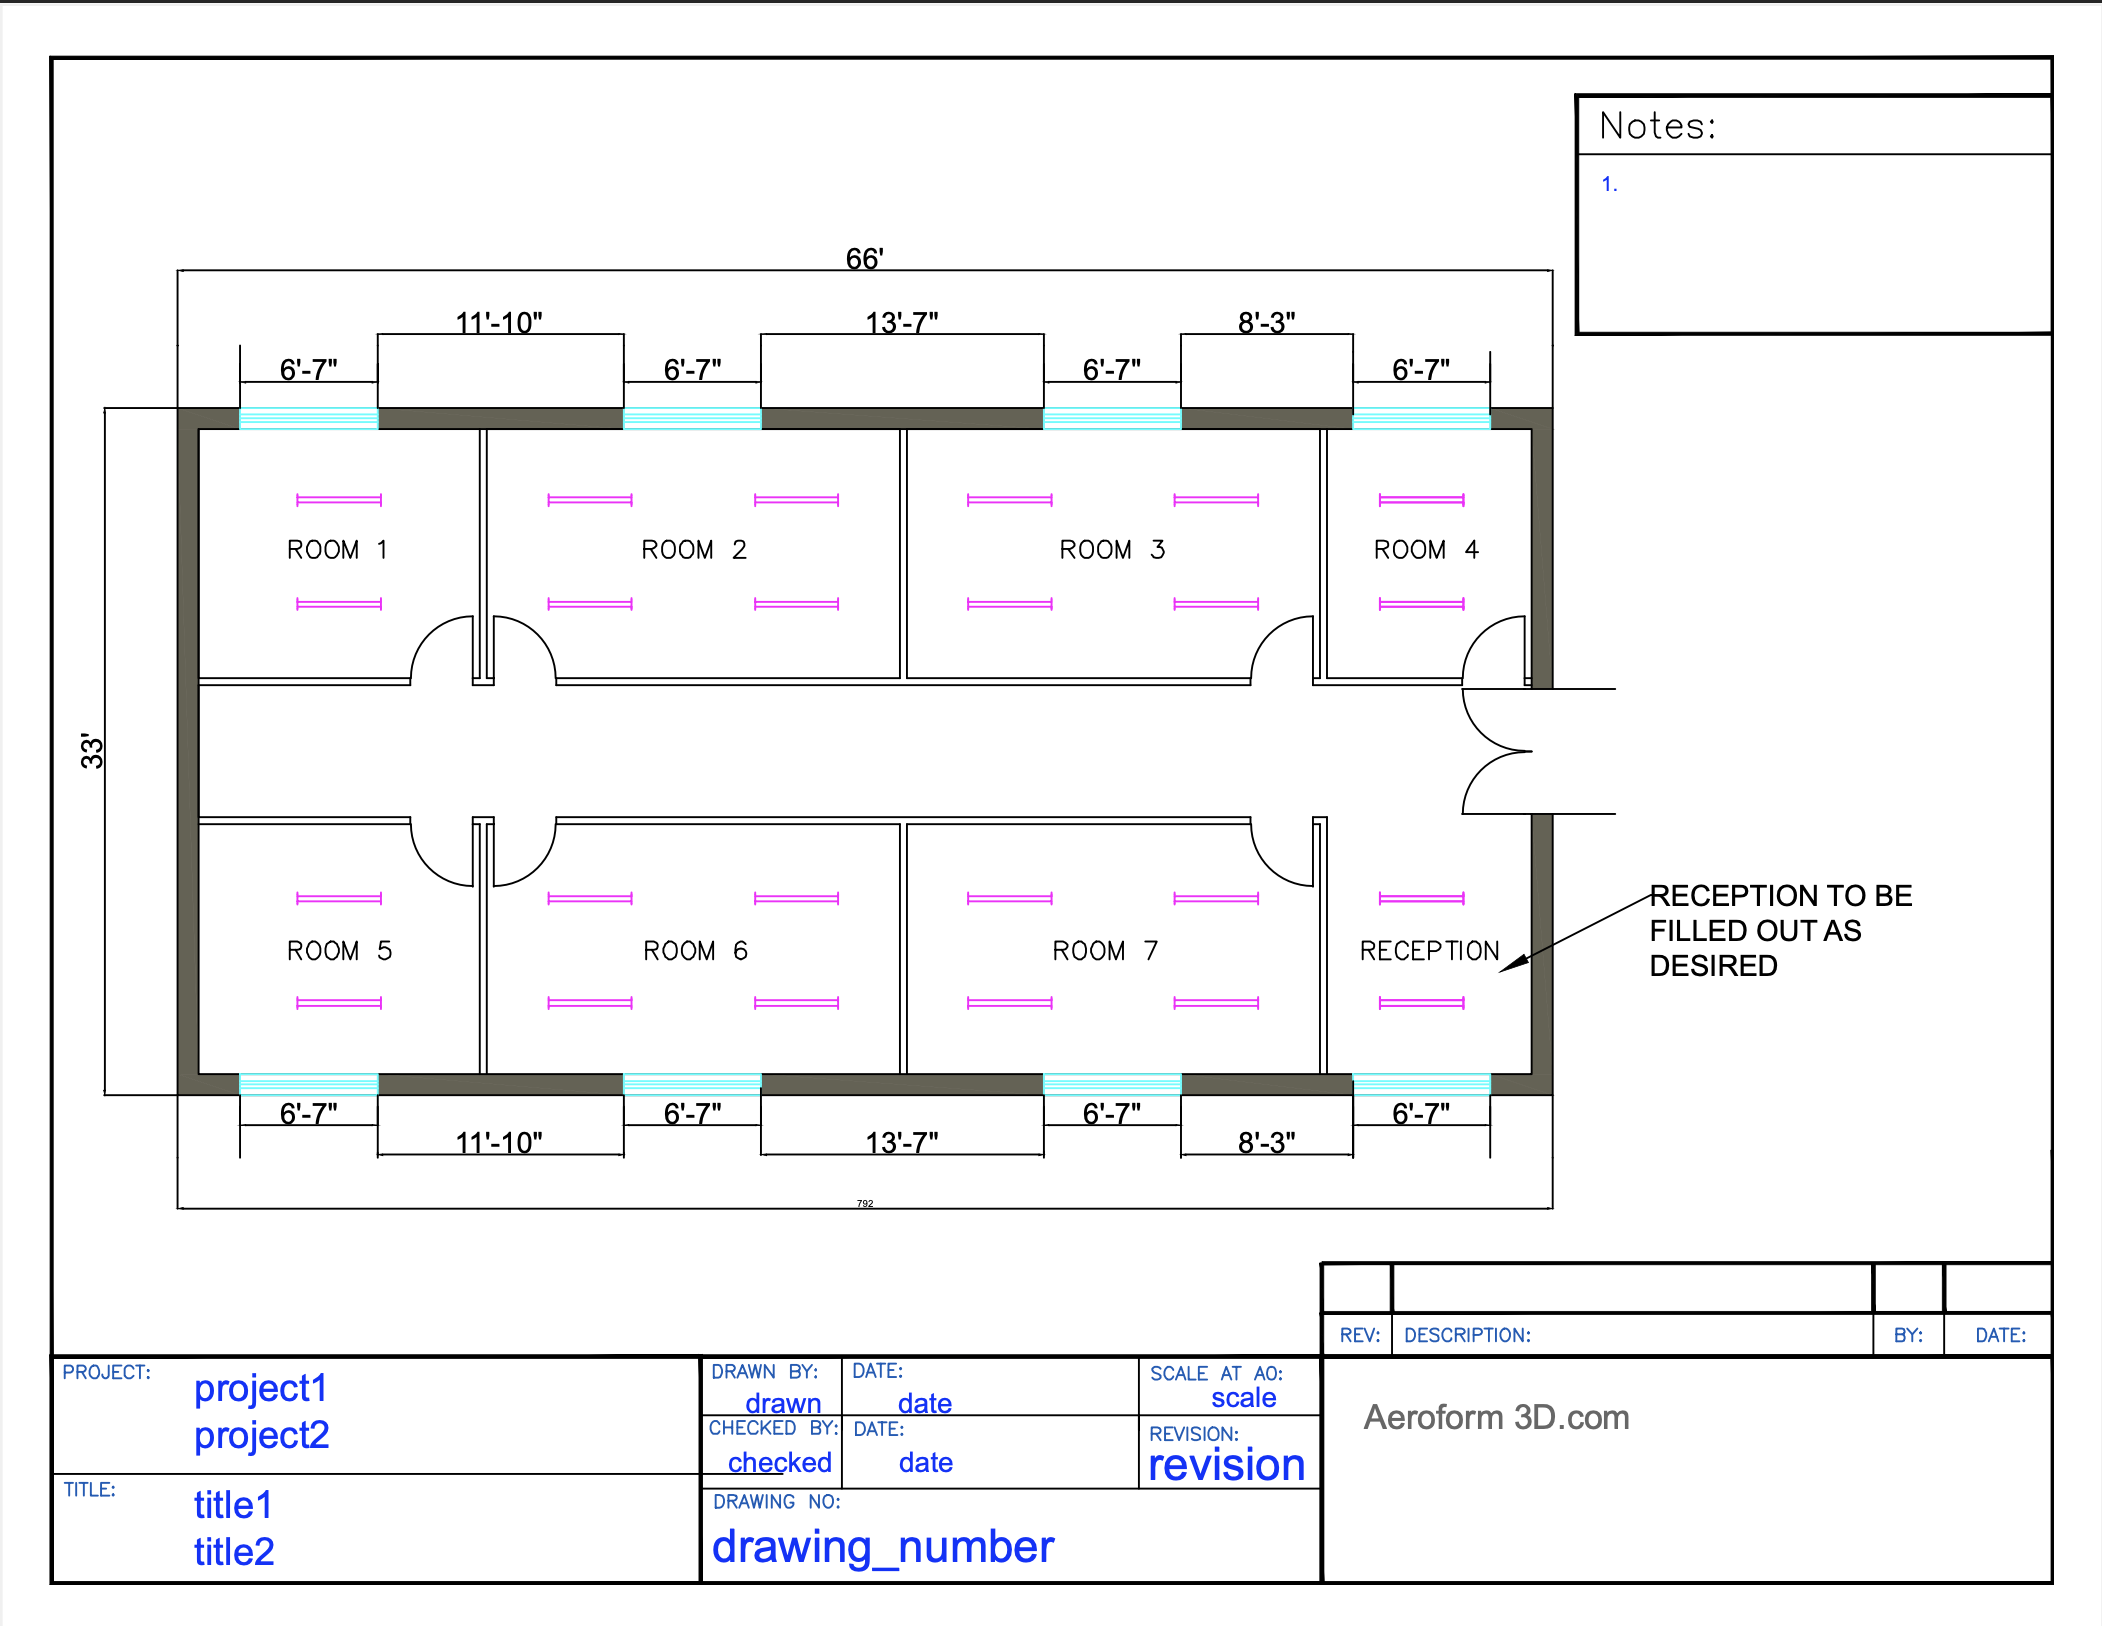Click the 33' height dimension text
The height and width of the screenshot is (1626, 2102).
coord(92,750)
